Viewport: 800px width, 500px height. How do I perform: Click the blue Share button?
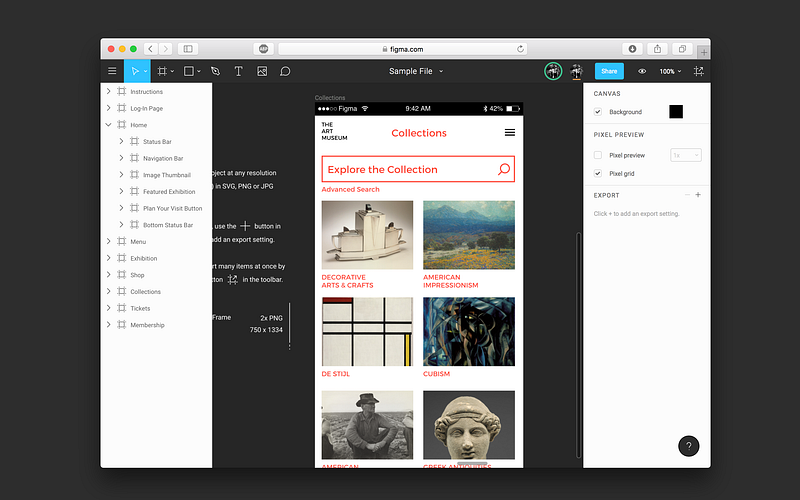pyautogui.click(x=609, y=71)
